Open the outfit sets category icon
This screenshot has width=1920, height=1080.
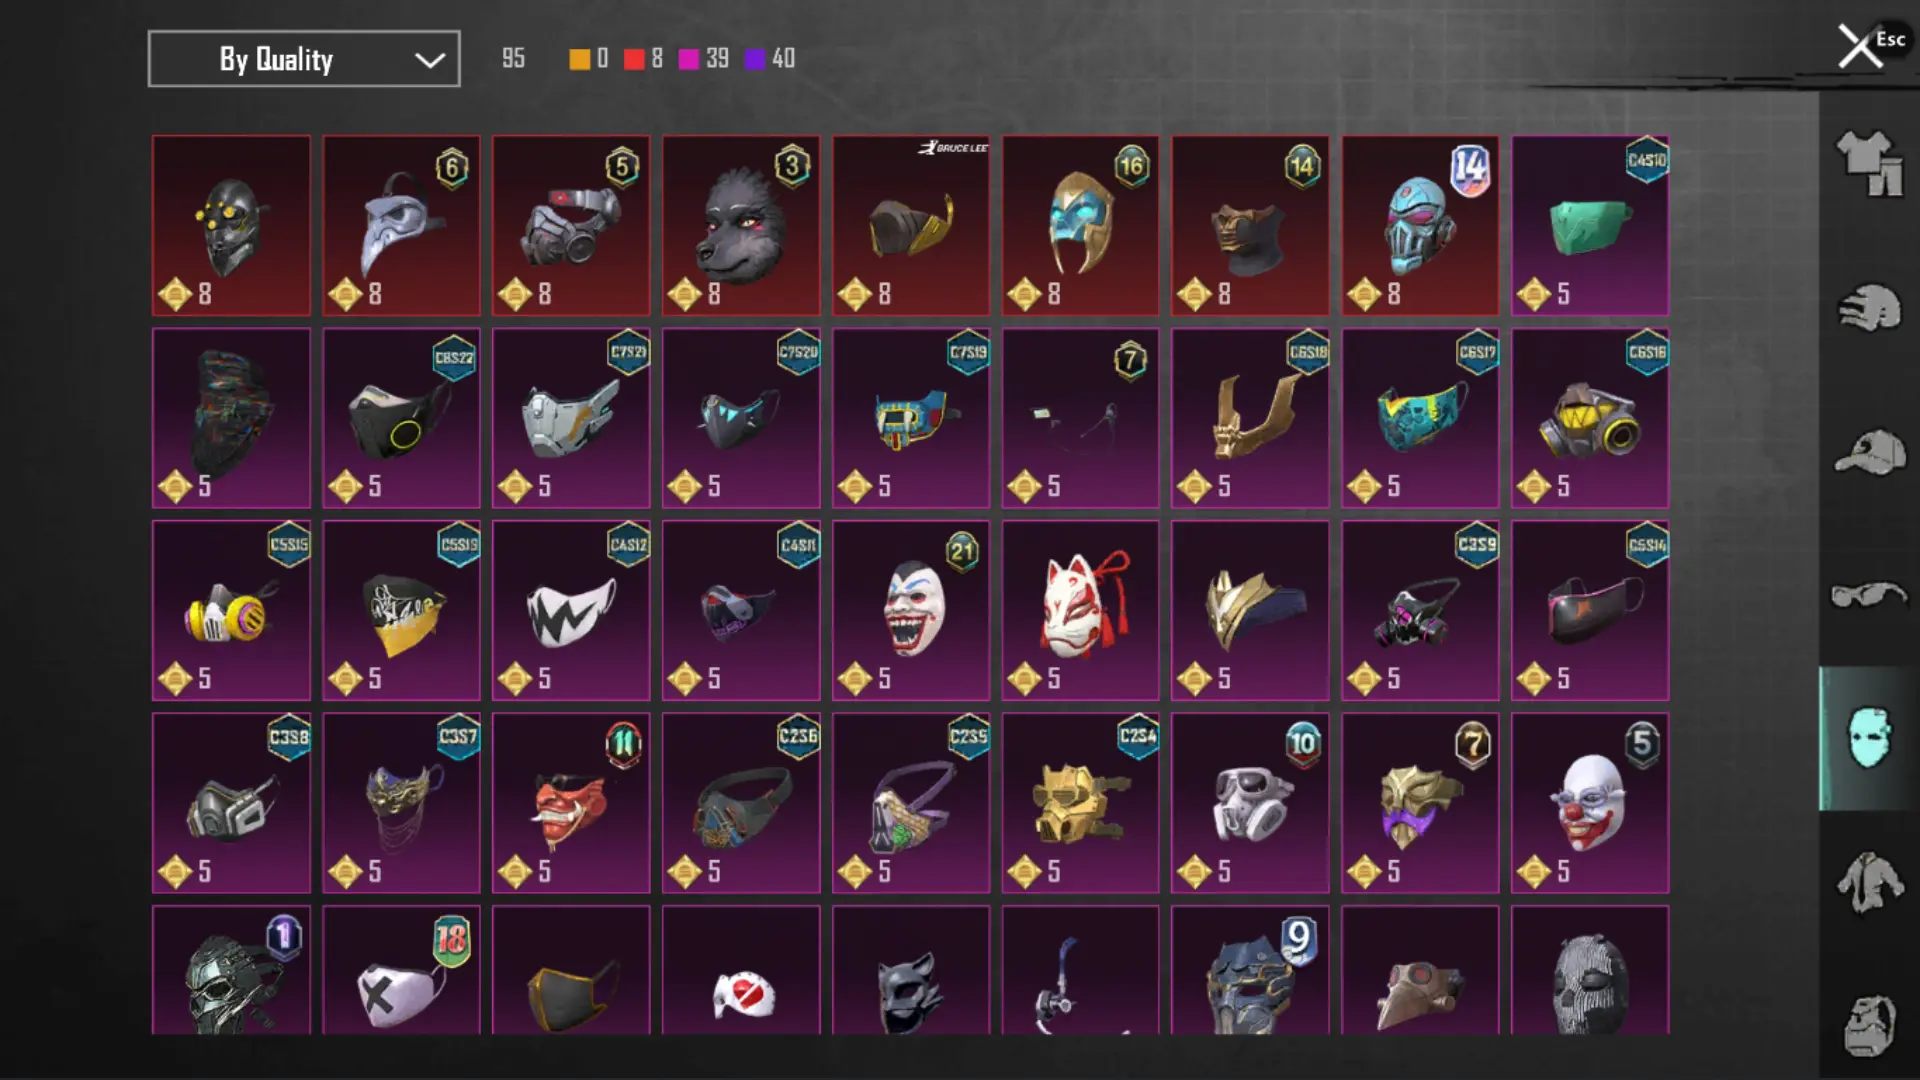coord(1868,163)
